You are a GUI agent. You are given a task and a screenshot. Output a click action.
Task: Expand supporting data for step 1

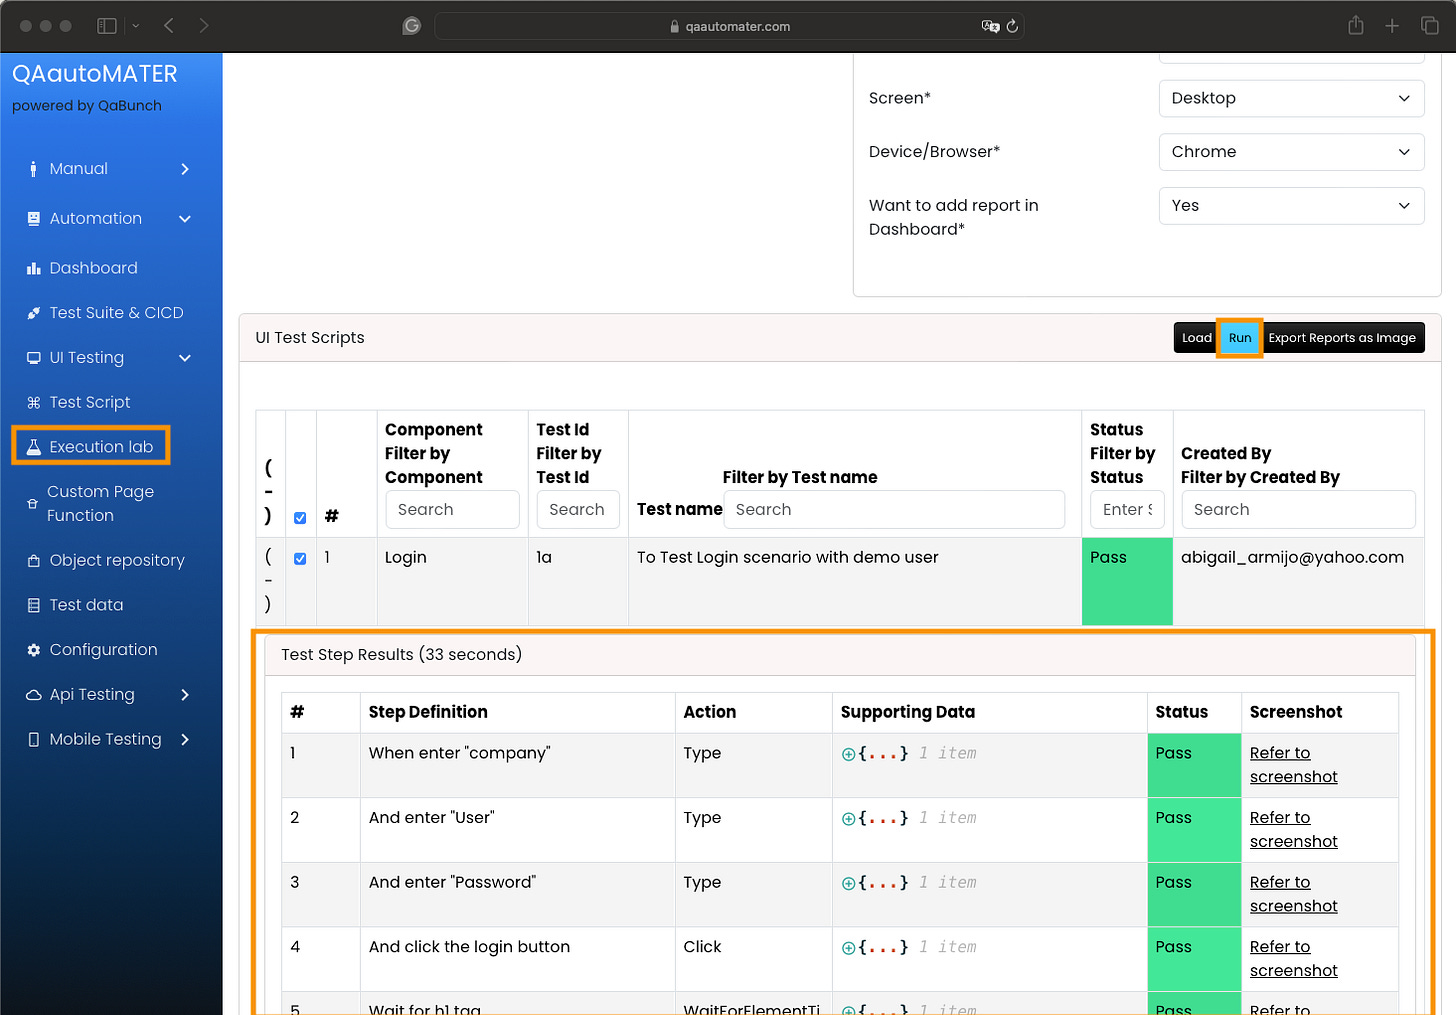point(848,754)
